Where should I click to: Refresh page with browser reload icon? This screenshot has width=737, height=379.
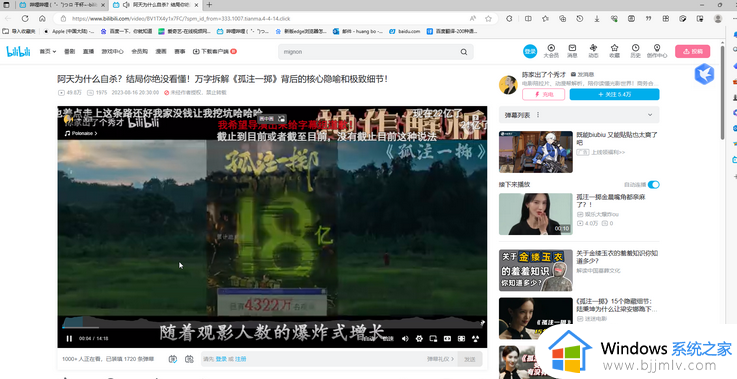coord(25,18)
